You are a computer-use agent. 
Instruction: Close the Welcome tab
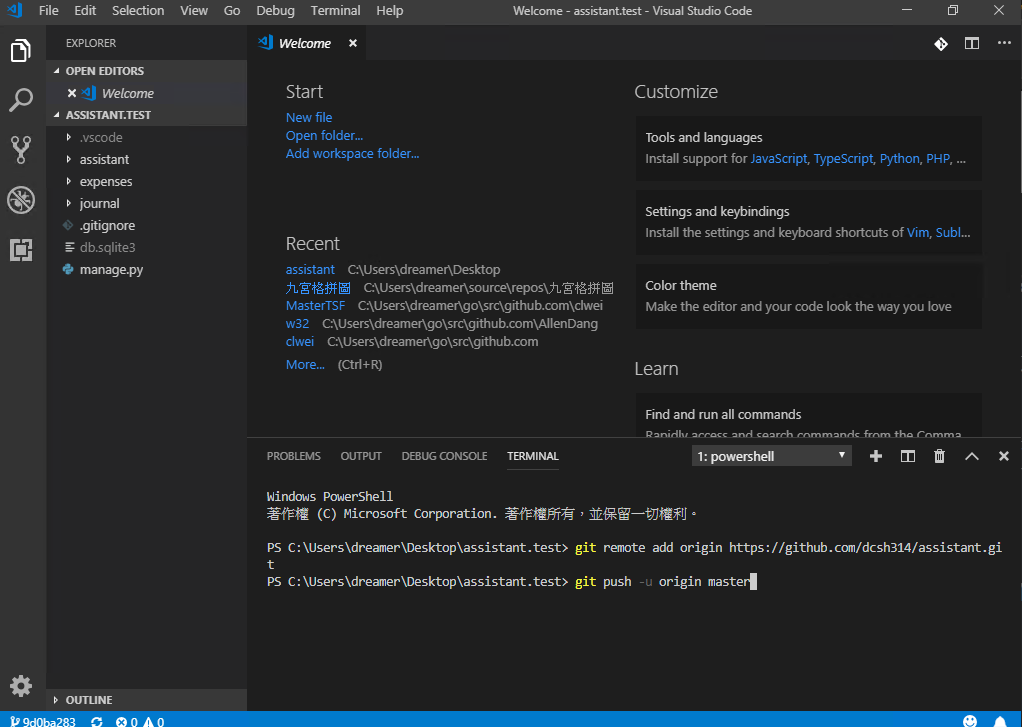[353, 43]
